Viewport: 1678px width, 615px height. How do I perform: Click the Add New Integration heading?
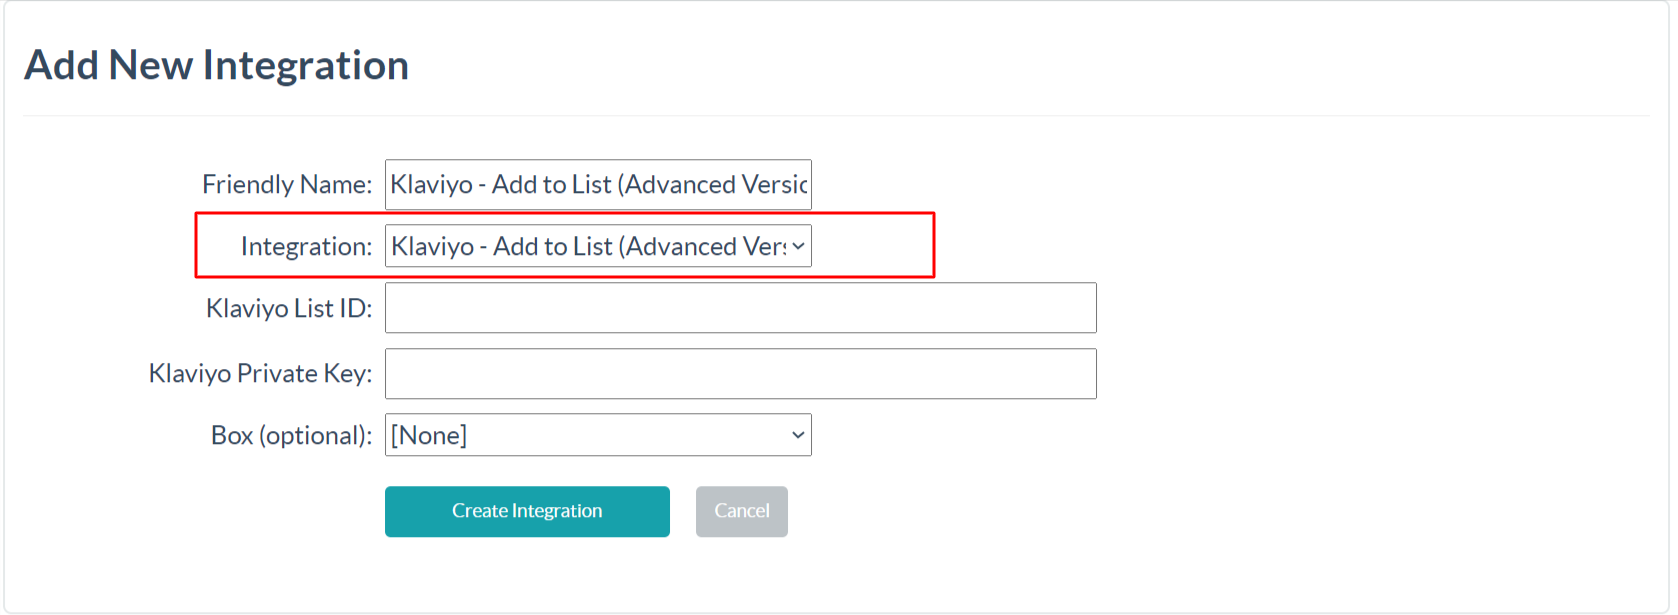[x=217, y=65]
